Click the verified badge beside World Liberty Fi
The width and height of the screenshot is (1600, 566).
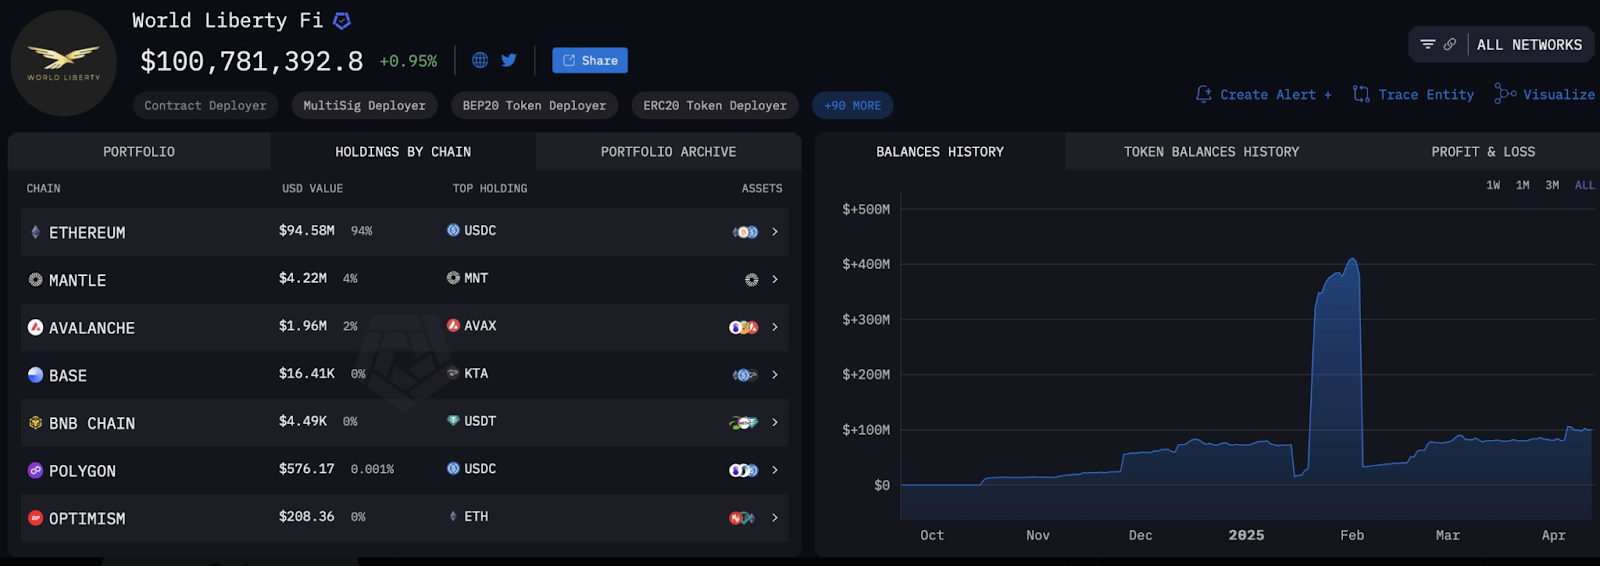tap(342, 21)
